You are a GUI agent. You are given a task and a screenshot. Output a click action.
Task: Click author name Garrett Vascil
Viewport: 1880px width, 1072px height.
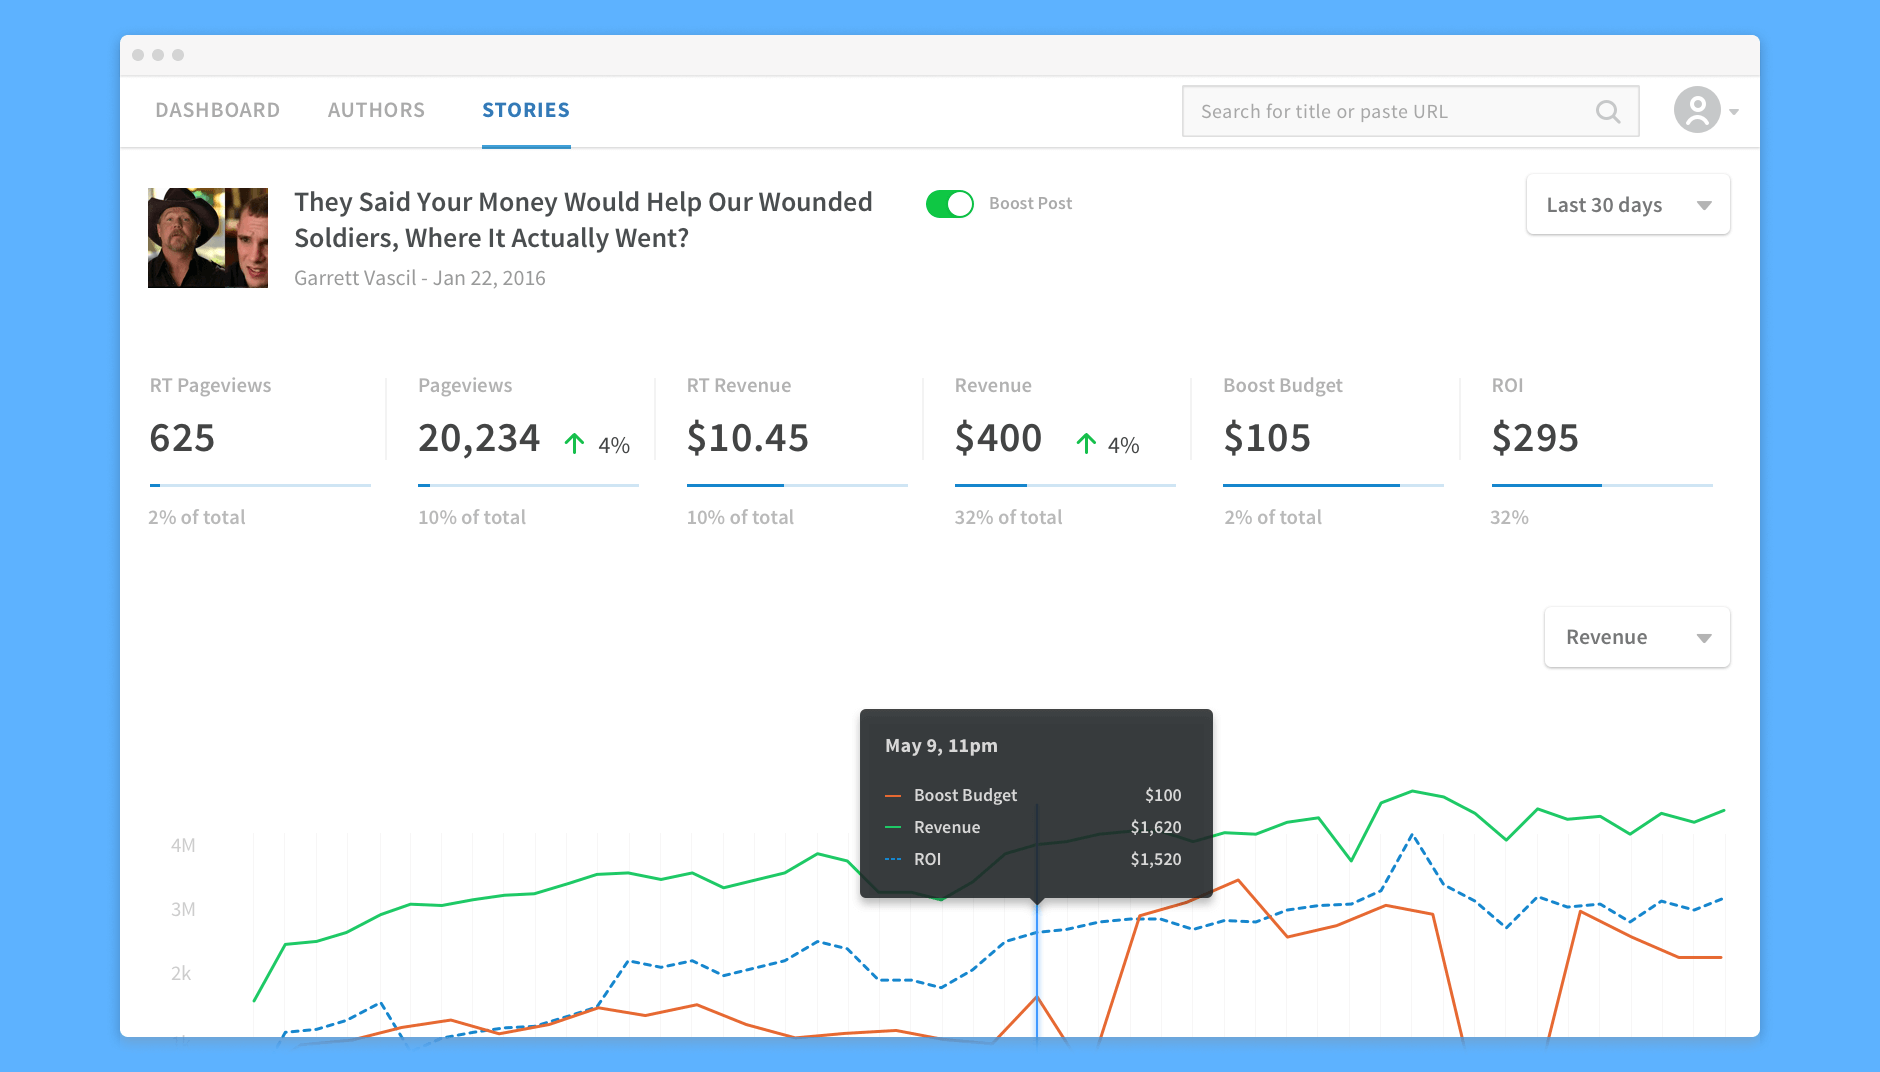click(354, 278)
